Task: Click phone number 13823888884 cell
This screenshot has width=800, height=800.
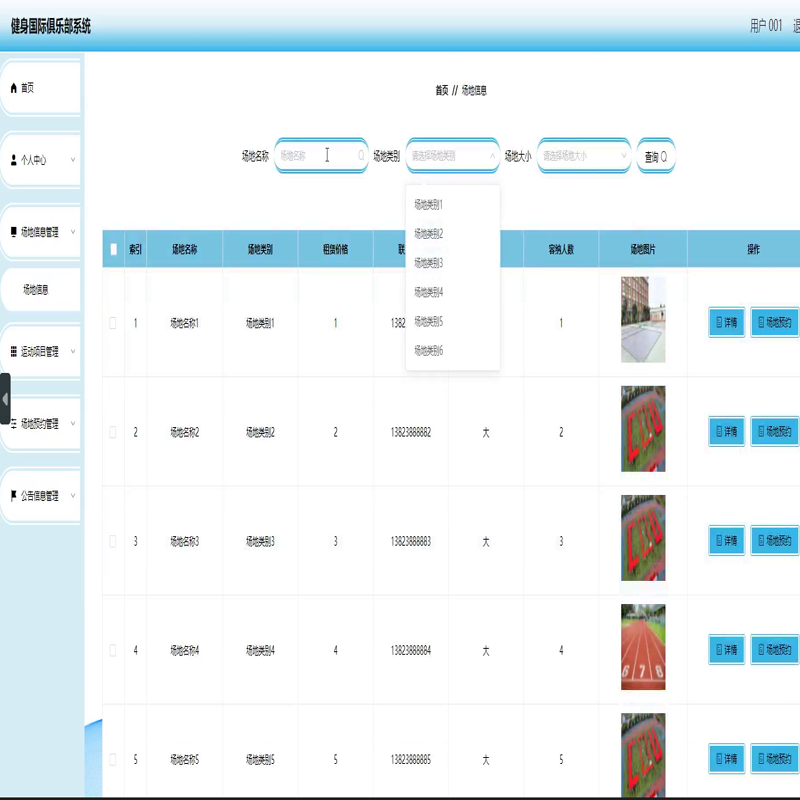Action: tap(411, 651)
